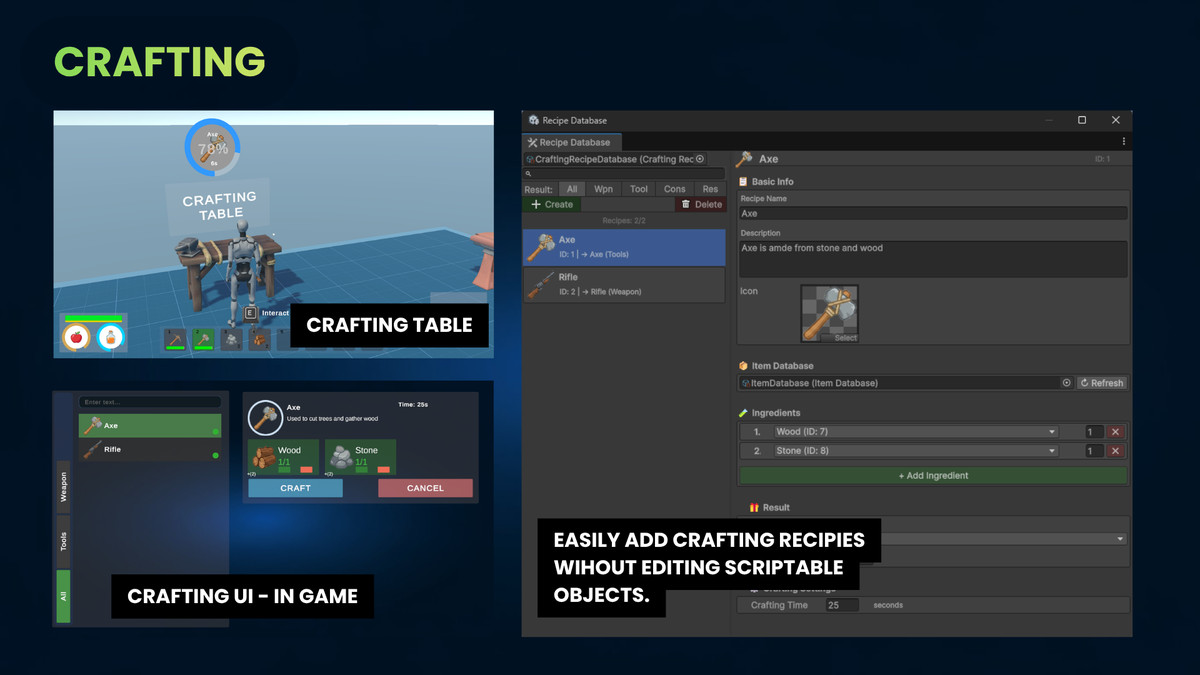Click the 'Time: 25s' label

click(x=413, y=405)
